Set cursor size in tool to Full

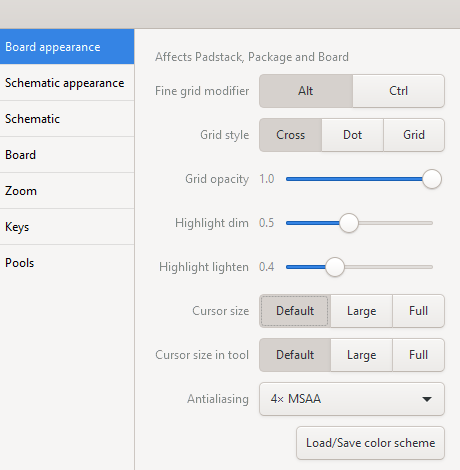[x=418, y=355]
